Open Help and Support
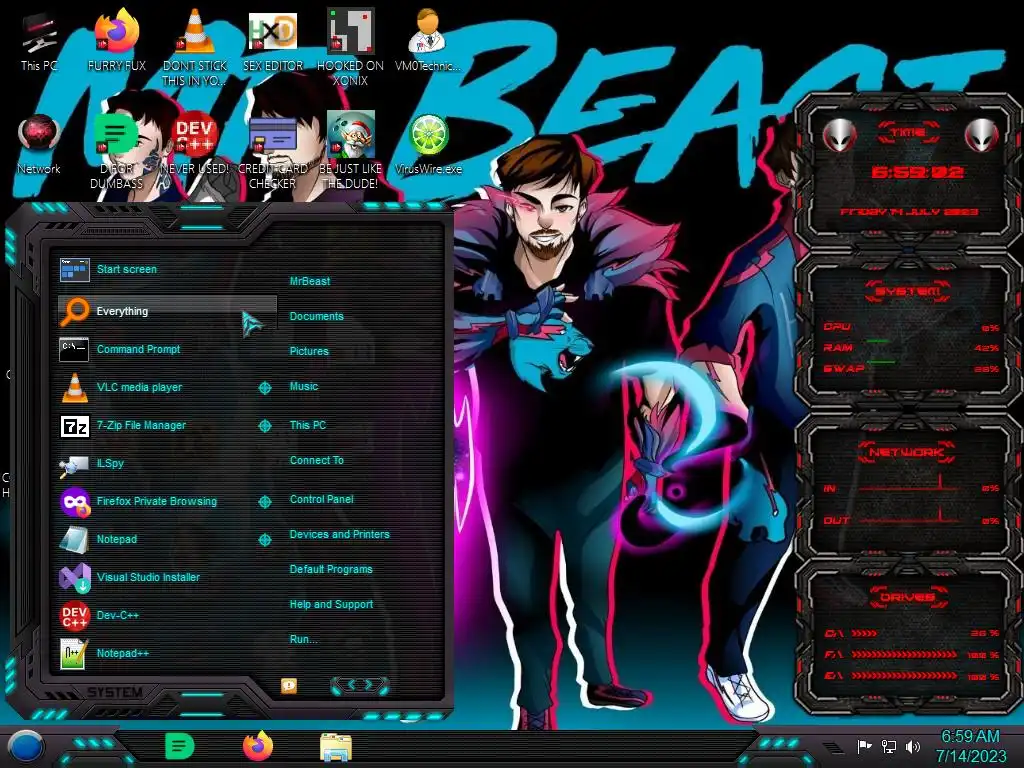 (x=331, y=605)
